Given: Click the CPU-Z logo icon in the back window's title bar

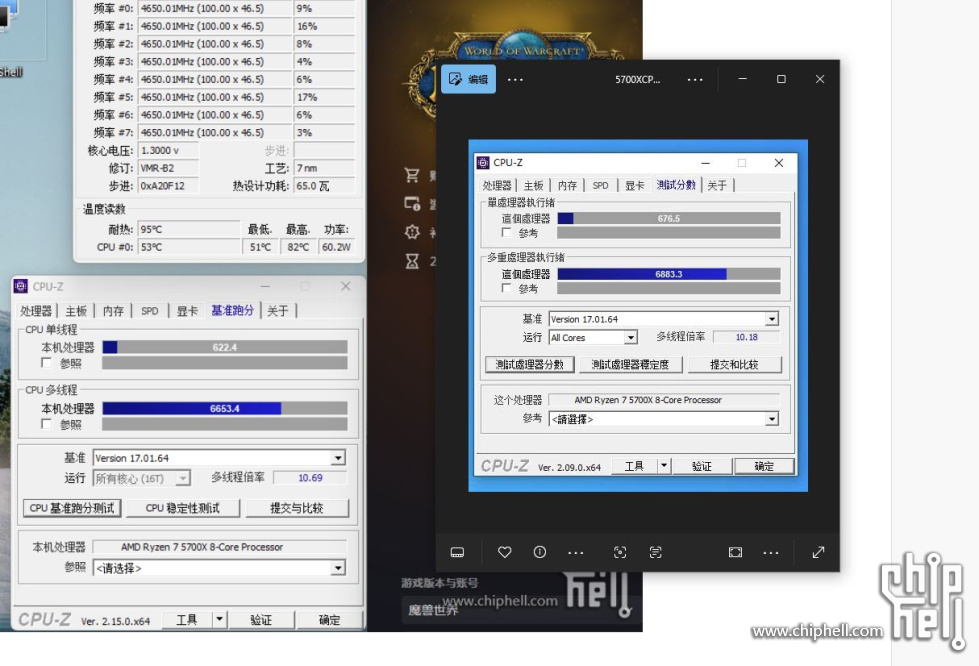Looking at the screenshot, I should 21,286.
